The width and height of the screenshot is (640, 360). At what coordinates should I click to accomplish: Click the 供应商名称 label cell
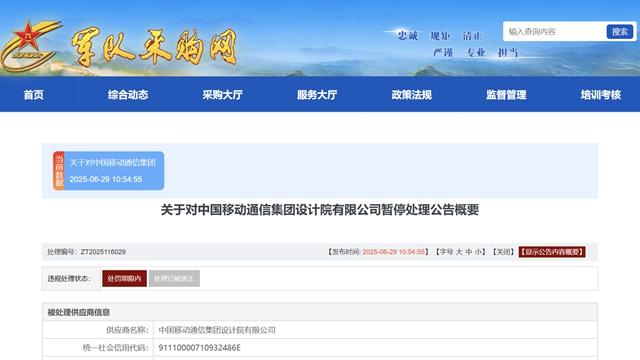click(x=98, y=330)
